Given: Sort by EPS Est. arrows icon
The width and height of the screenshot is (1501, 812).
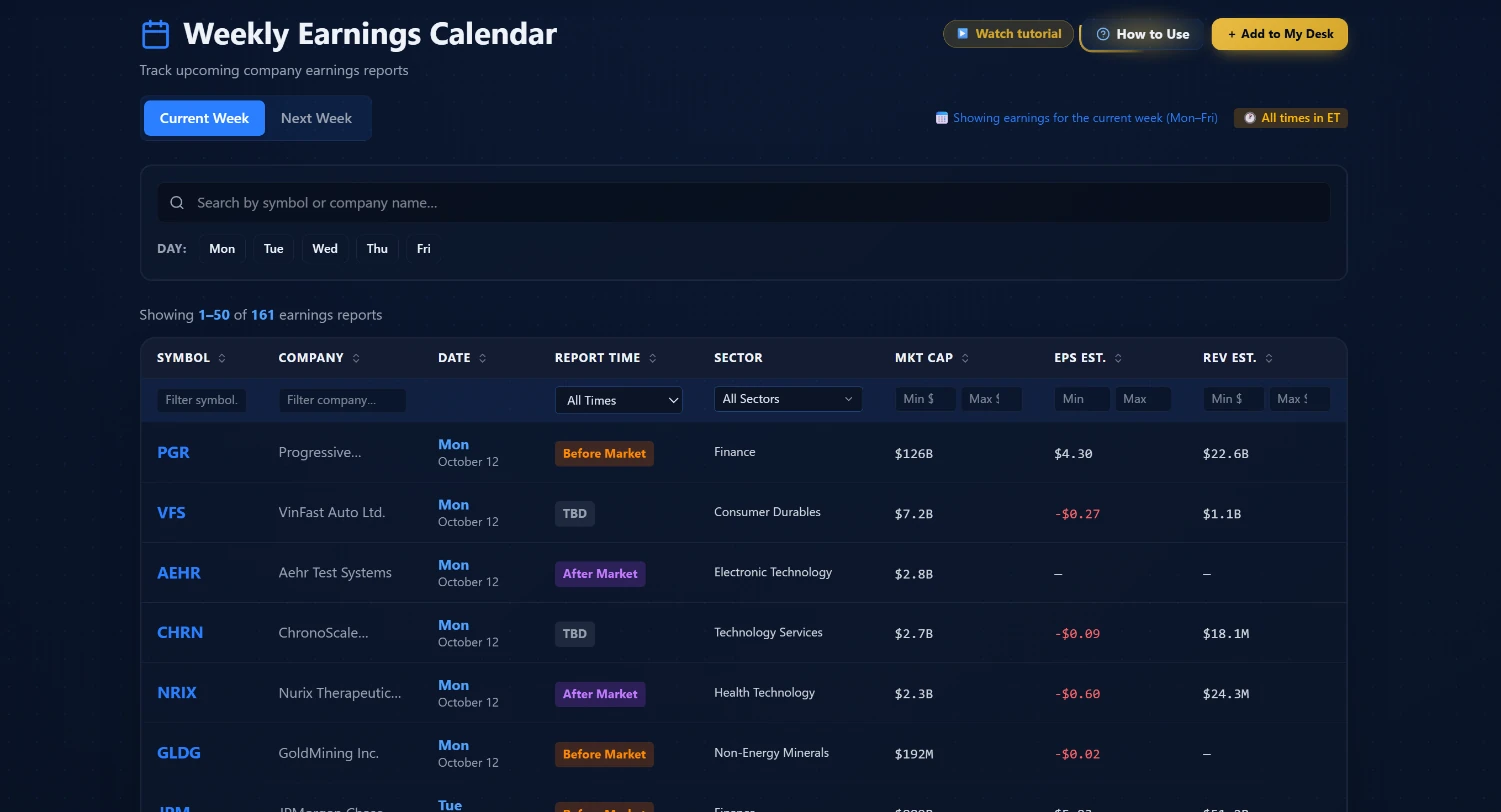Looking at the screenshot, I should [x=1118, y=358].
